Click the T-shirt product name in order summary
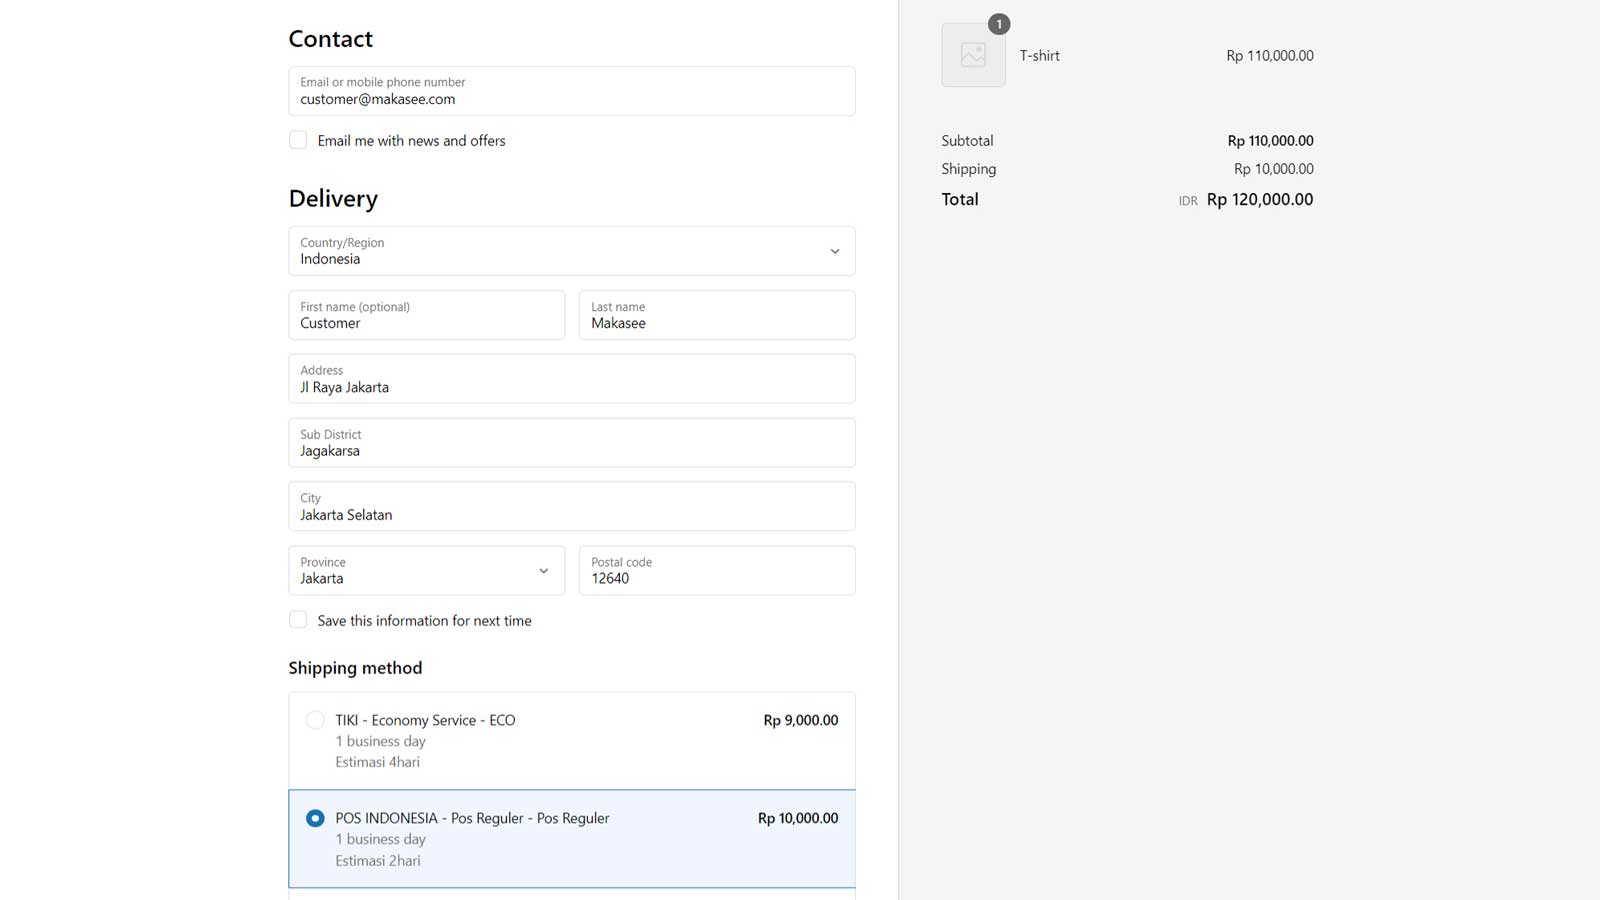 (x=1040, y=56)
